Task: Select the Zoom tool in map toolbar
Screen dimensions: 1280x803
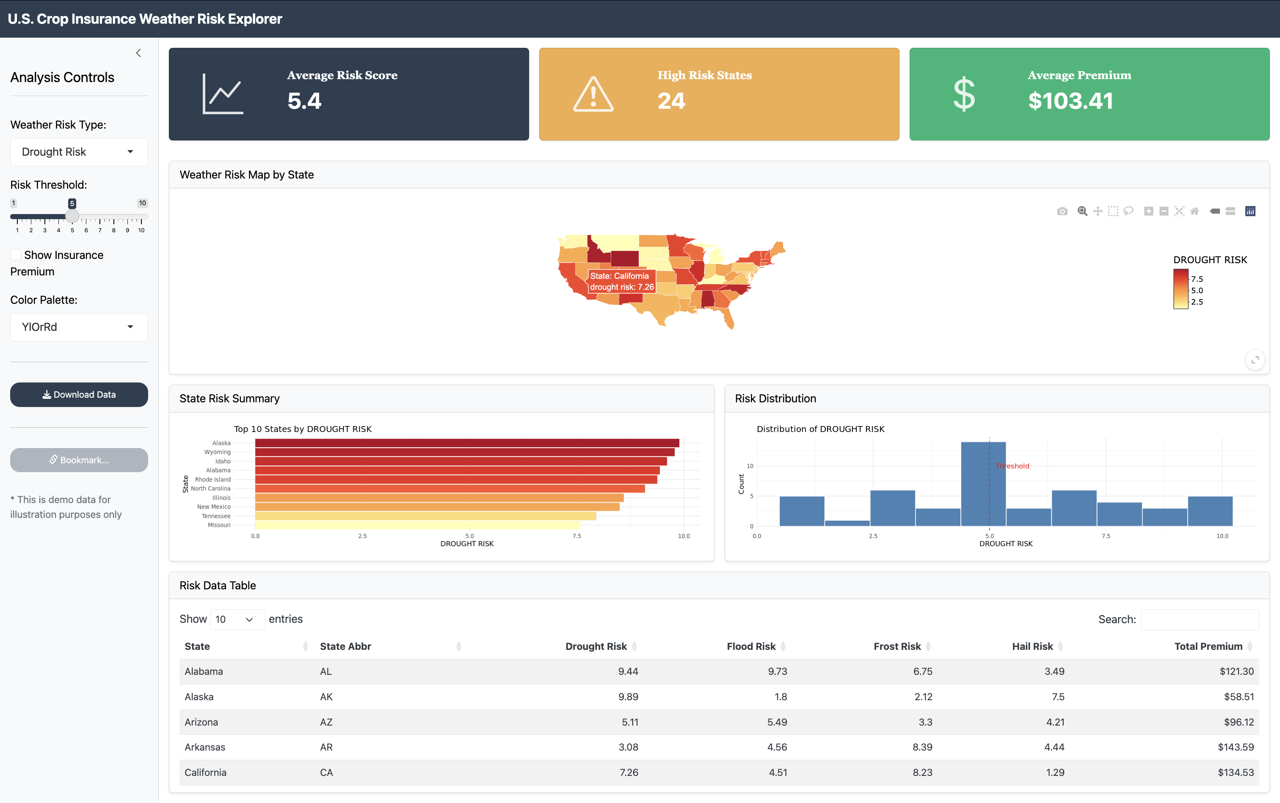Action: 1082,211
